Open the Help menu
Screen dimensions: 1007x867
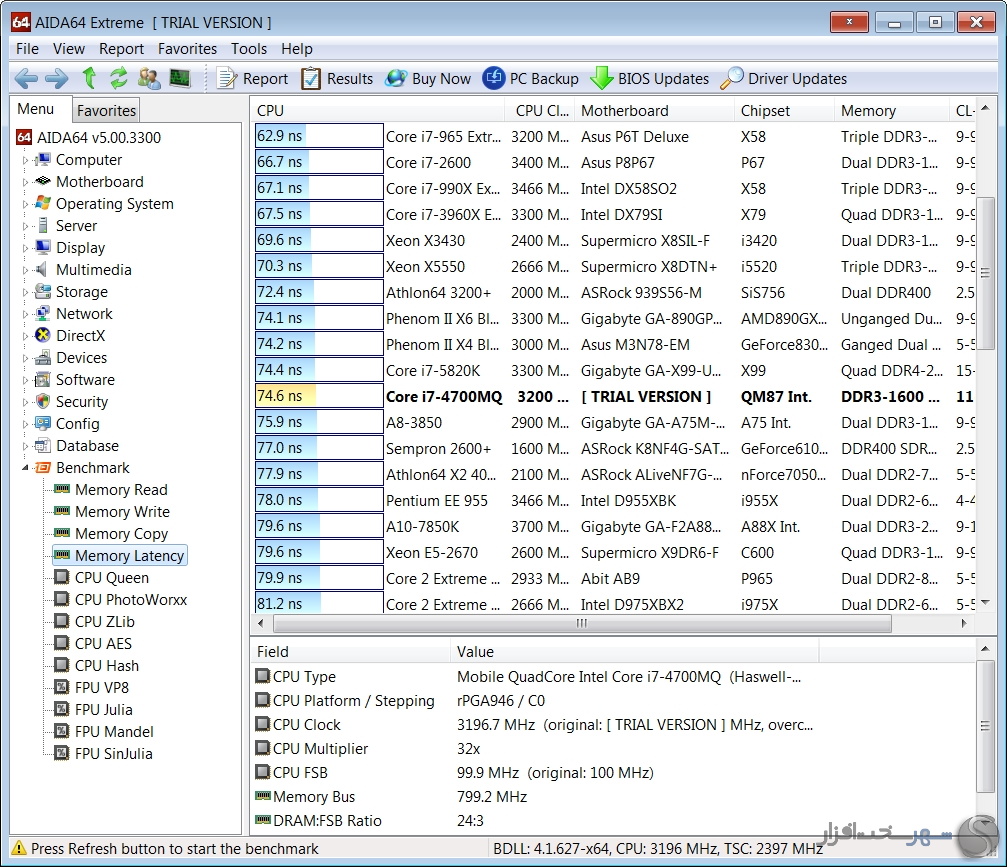pos(297,49)
